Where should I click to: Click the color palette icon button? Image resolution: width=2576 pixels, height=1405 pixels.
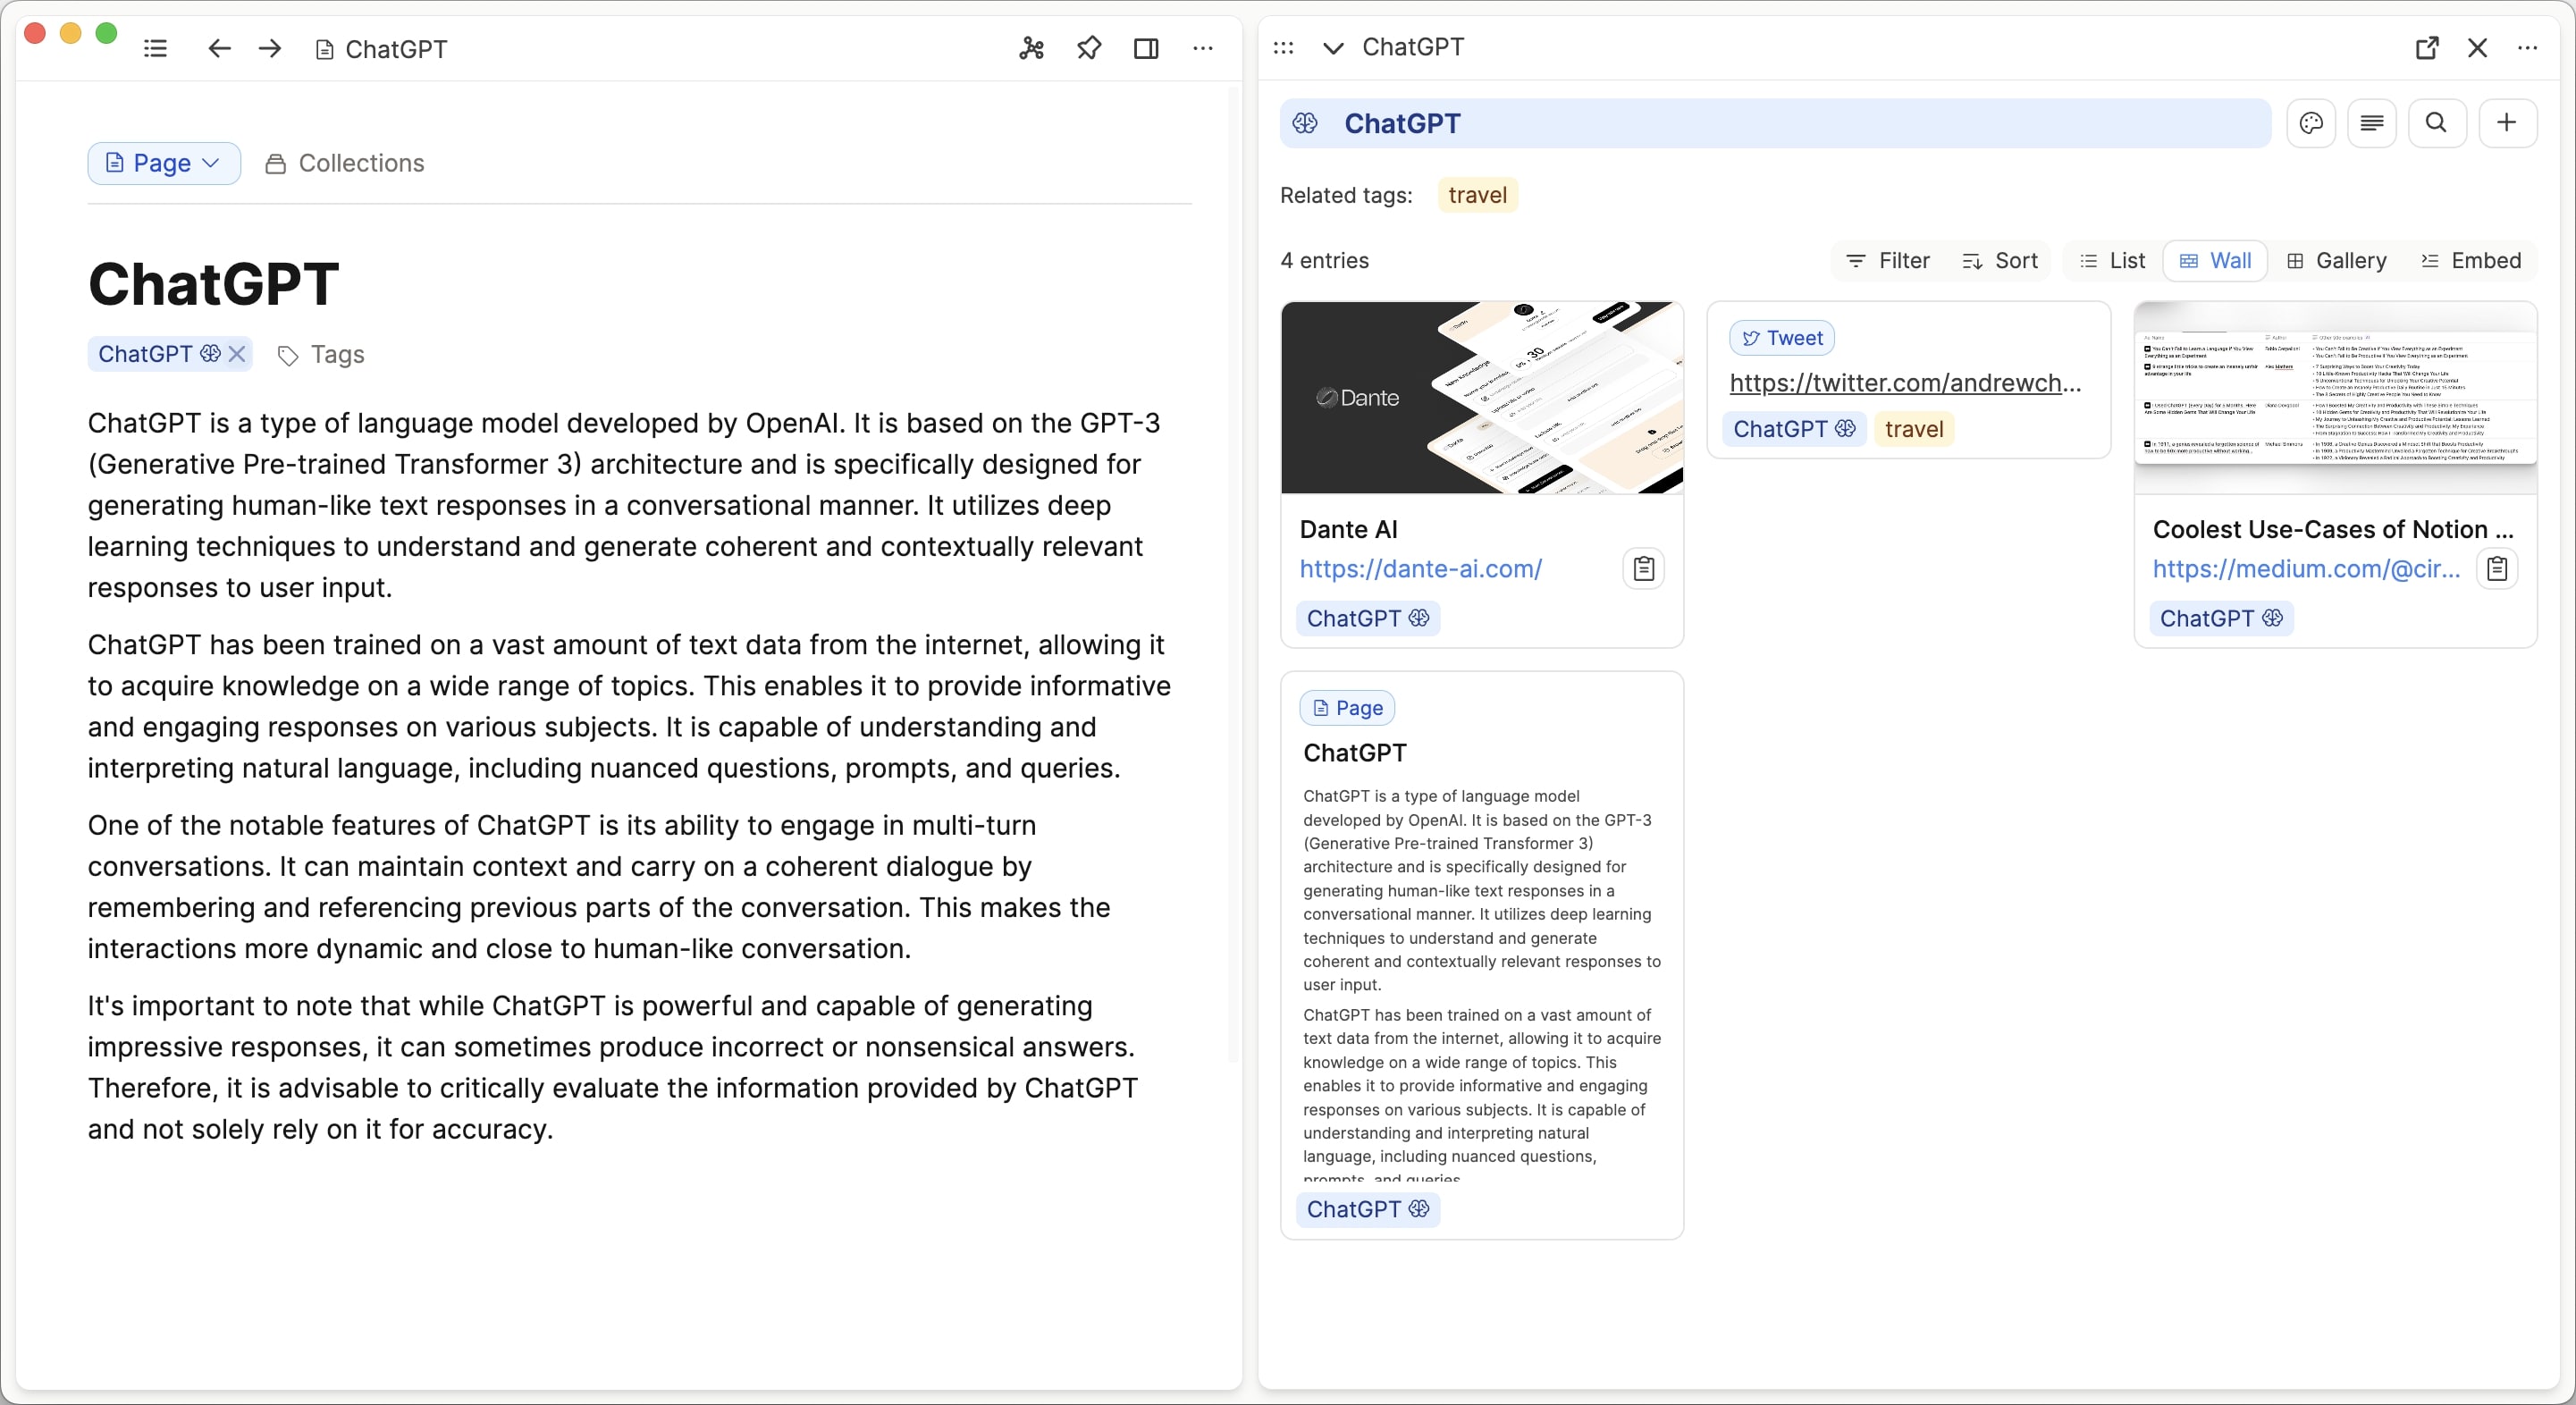click(2310, 123)
